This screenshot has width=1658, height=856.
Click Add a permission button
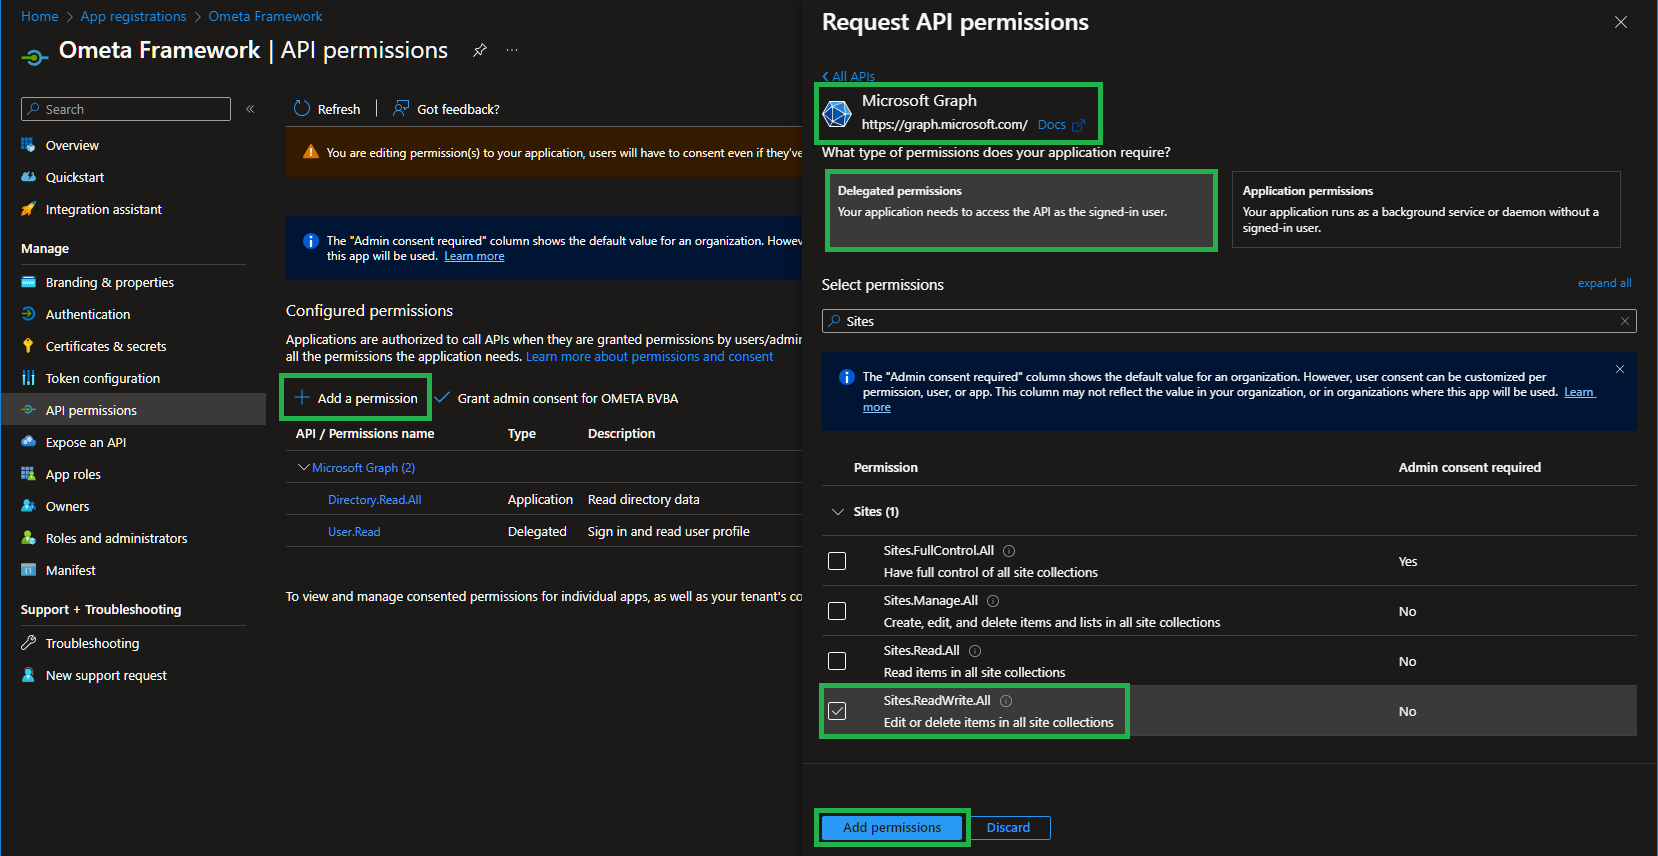pyautogui.click(x=356, y=398)
